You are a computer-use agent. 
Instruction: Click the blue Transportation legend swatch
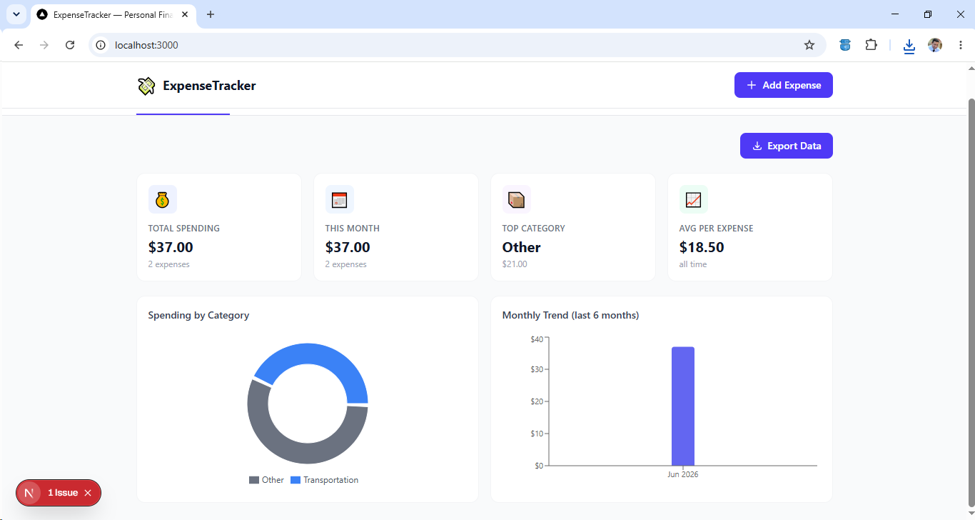pos(295,480)
